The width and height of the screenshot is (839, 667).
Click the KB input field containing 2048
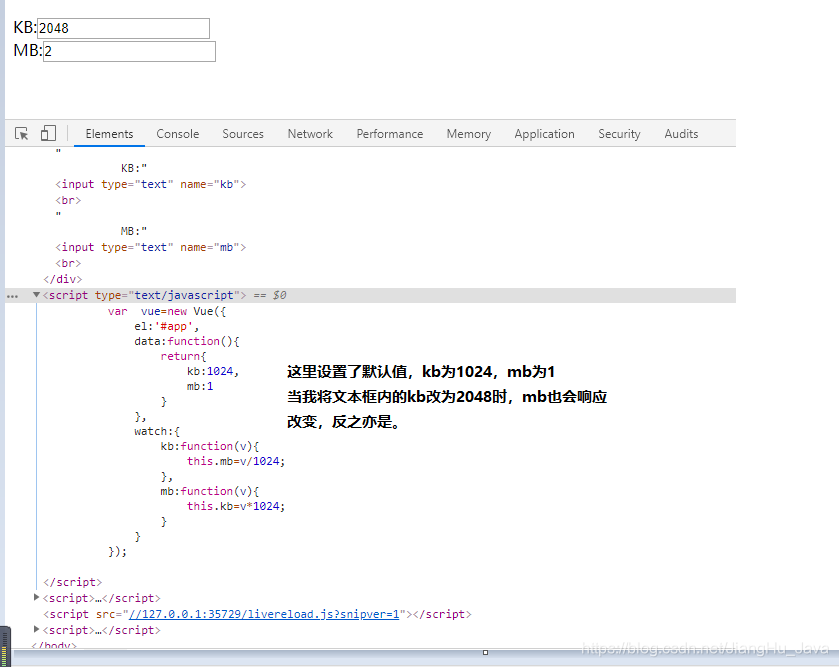124,28
